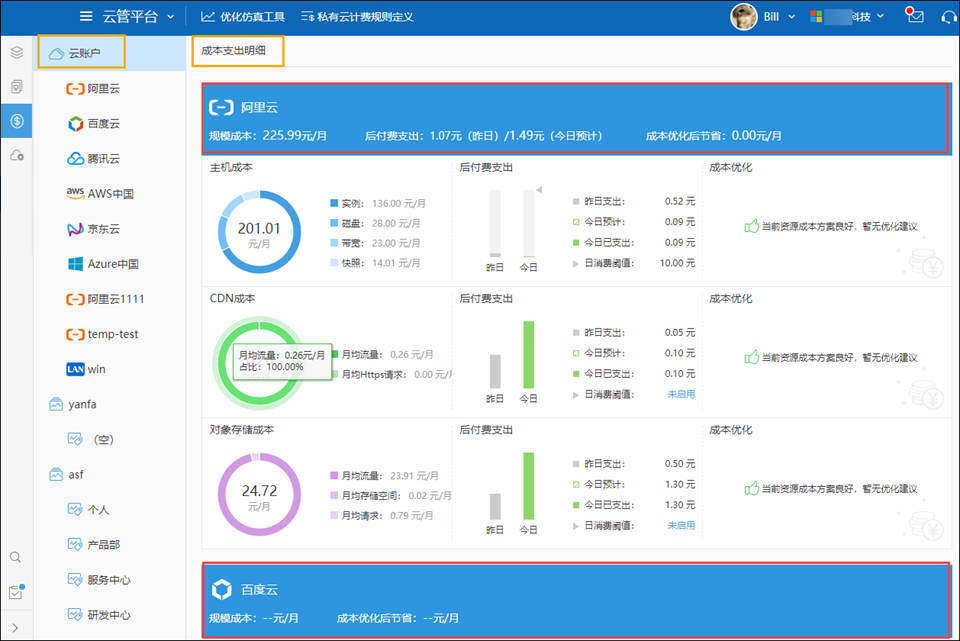
Task: Expand the left sidebar with bottom chevron
Action: (x=16, y=628)
